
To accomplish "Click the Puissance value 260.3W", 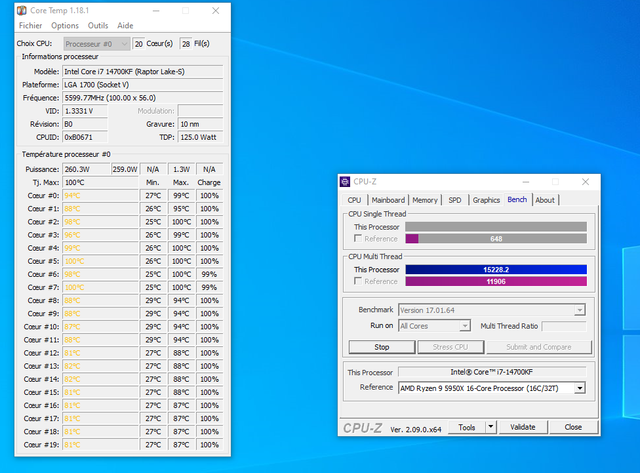I will coord(86,169).
